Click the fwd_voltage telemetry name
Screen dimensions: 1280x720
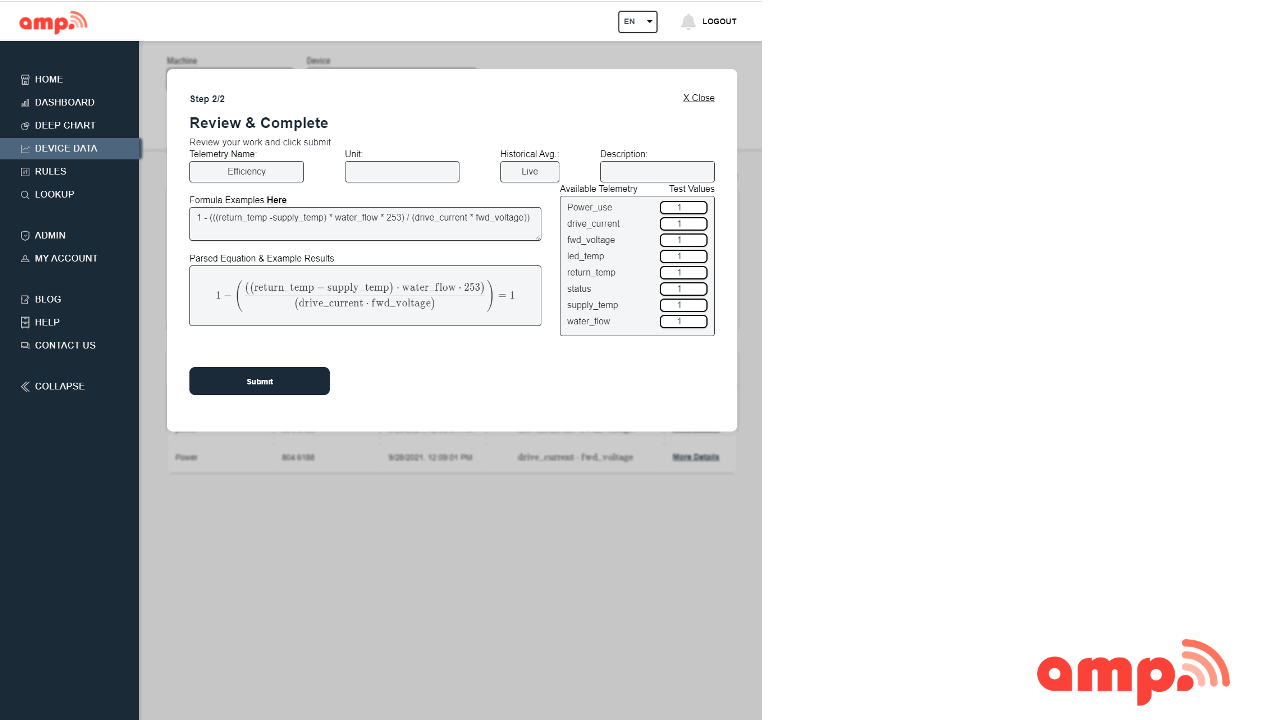pos(591,240)
